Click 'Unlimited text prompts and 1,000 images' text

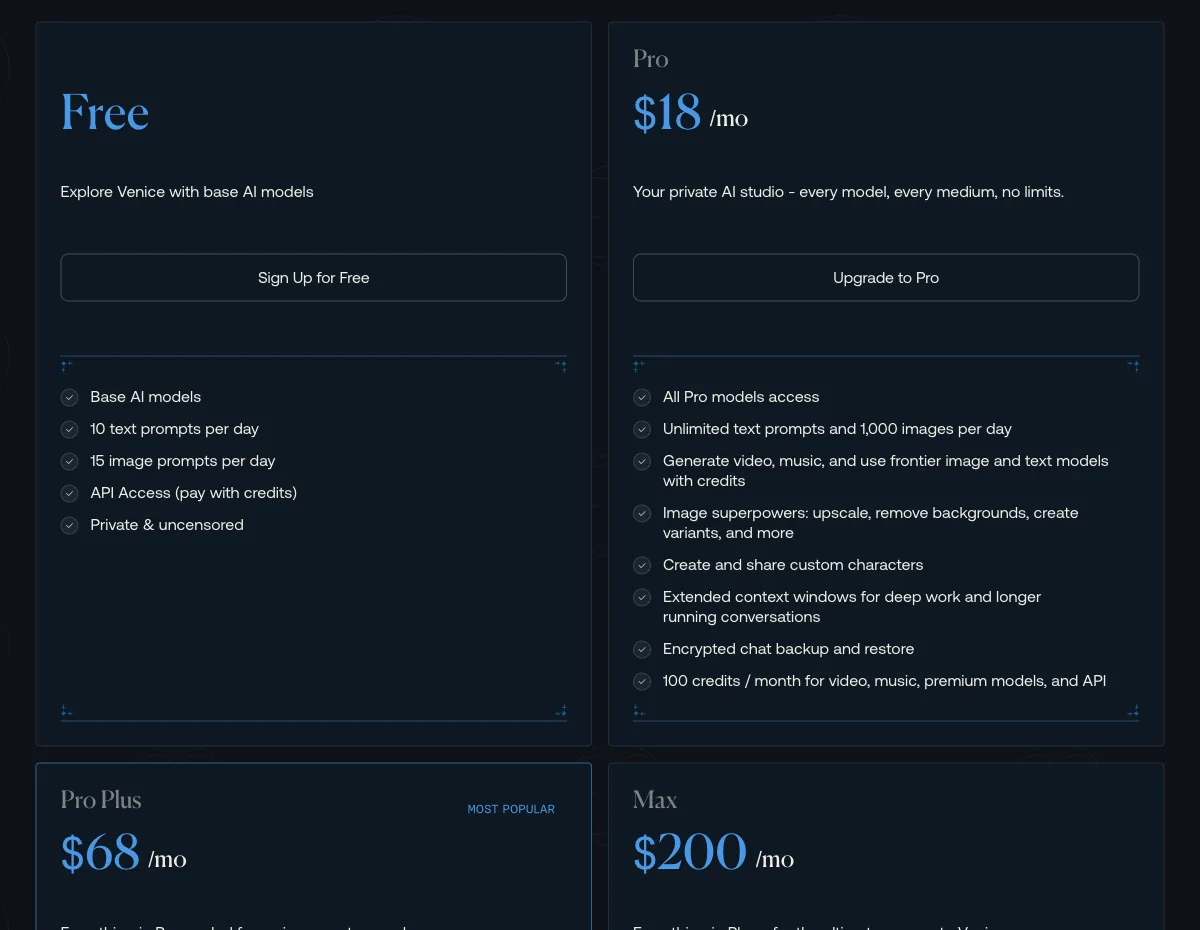[x=838, y=429]
